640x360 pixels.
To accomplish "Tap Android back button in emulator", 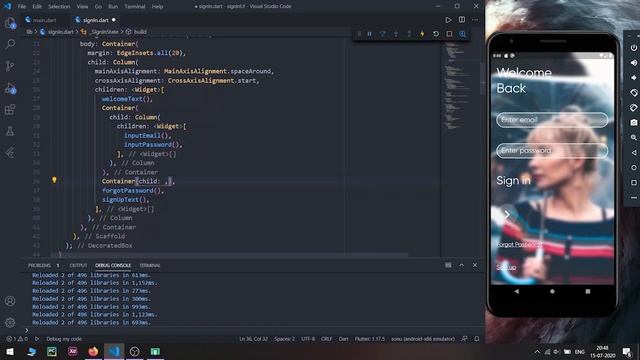I will (517, 291).
